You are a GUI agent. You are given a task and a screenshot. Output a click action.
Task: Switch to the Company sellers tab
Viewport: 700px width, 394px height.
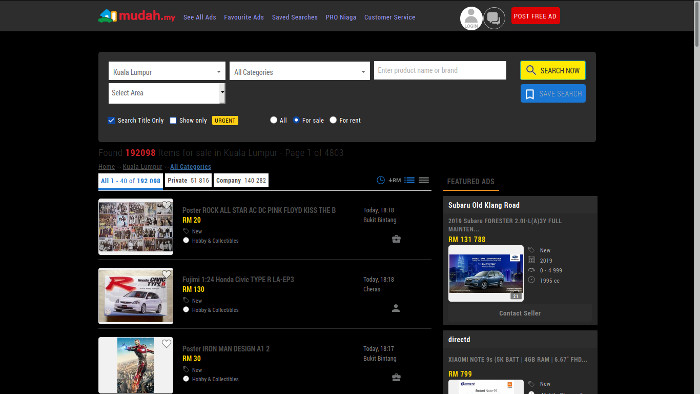241,180
